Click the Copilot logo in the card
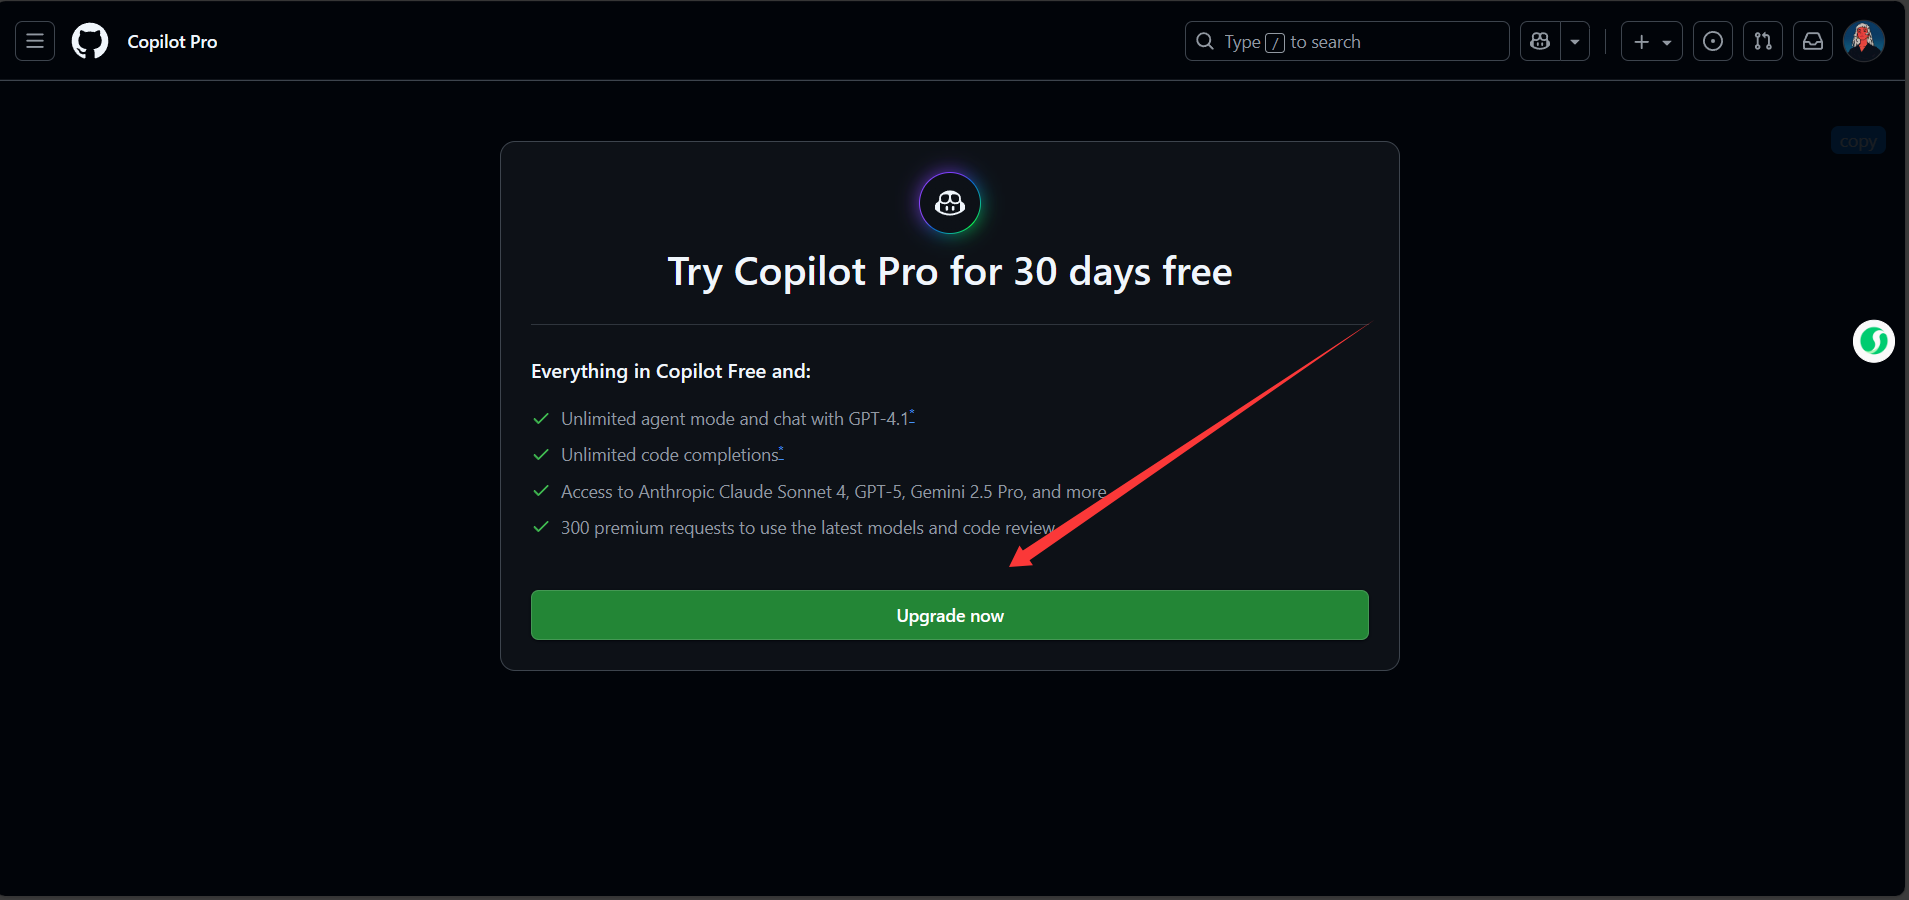This screenshot has height=900, width=1909. coord(950,203)
